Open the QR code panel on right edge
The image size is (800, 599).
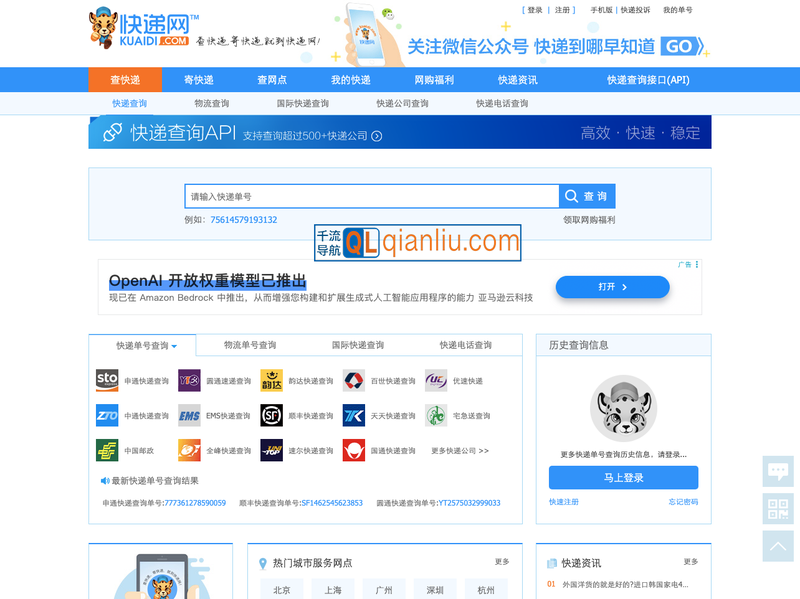click(778, 508)
